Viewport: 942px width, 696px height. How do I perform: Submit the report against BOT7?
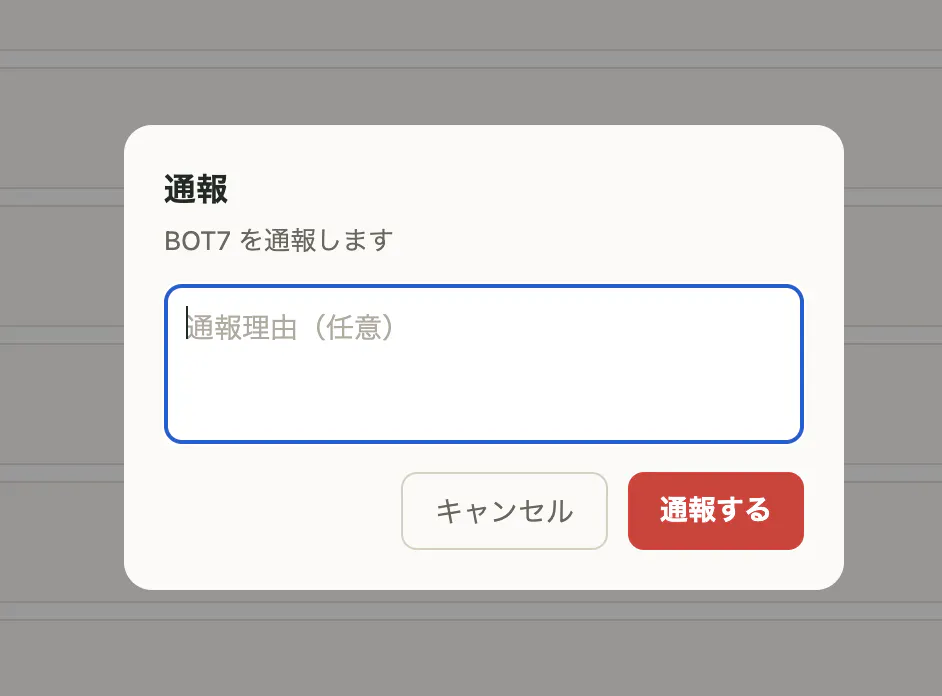point(715,511)
